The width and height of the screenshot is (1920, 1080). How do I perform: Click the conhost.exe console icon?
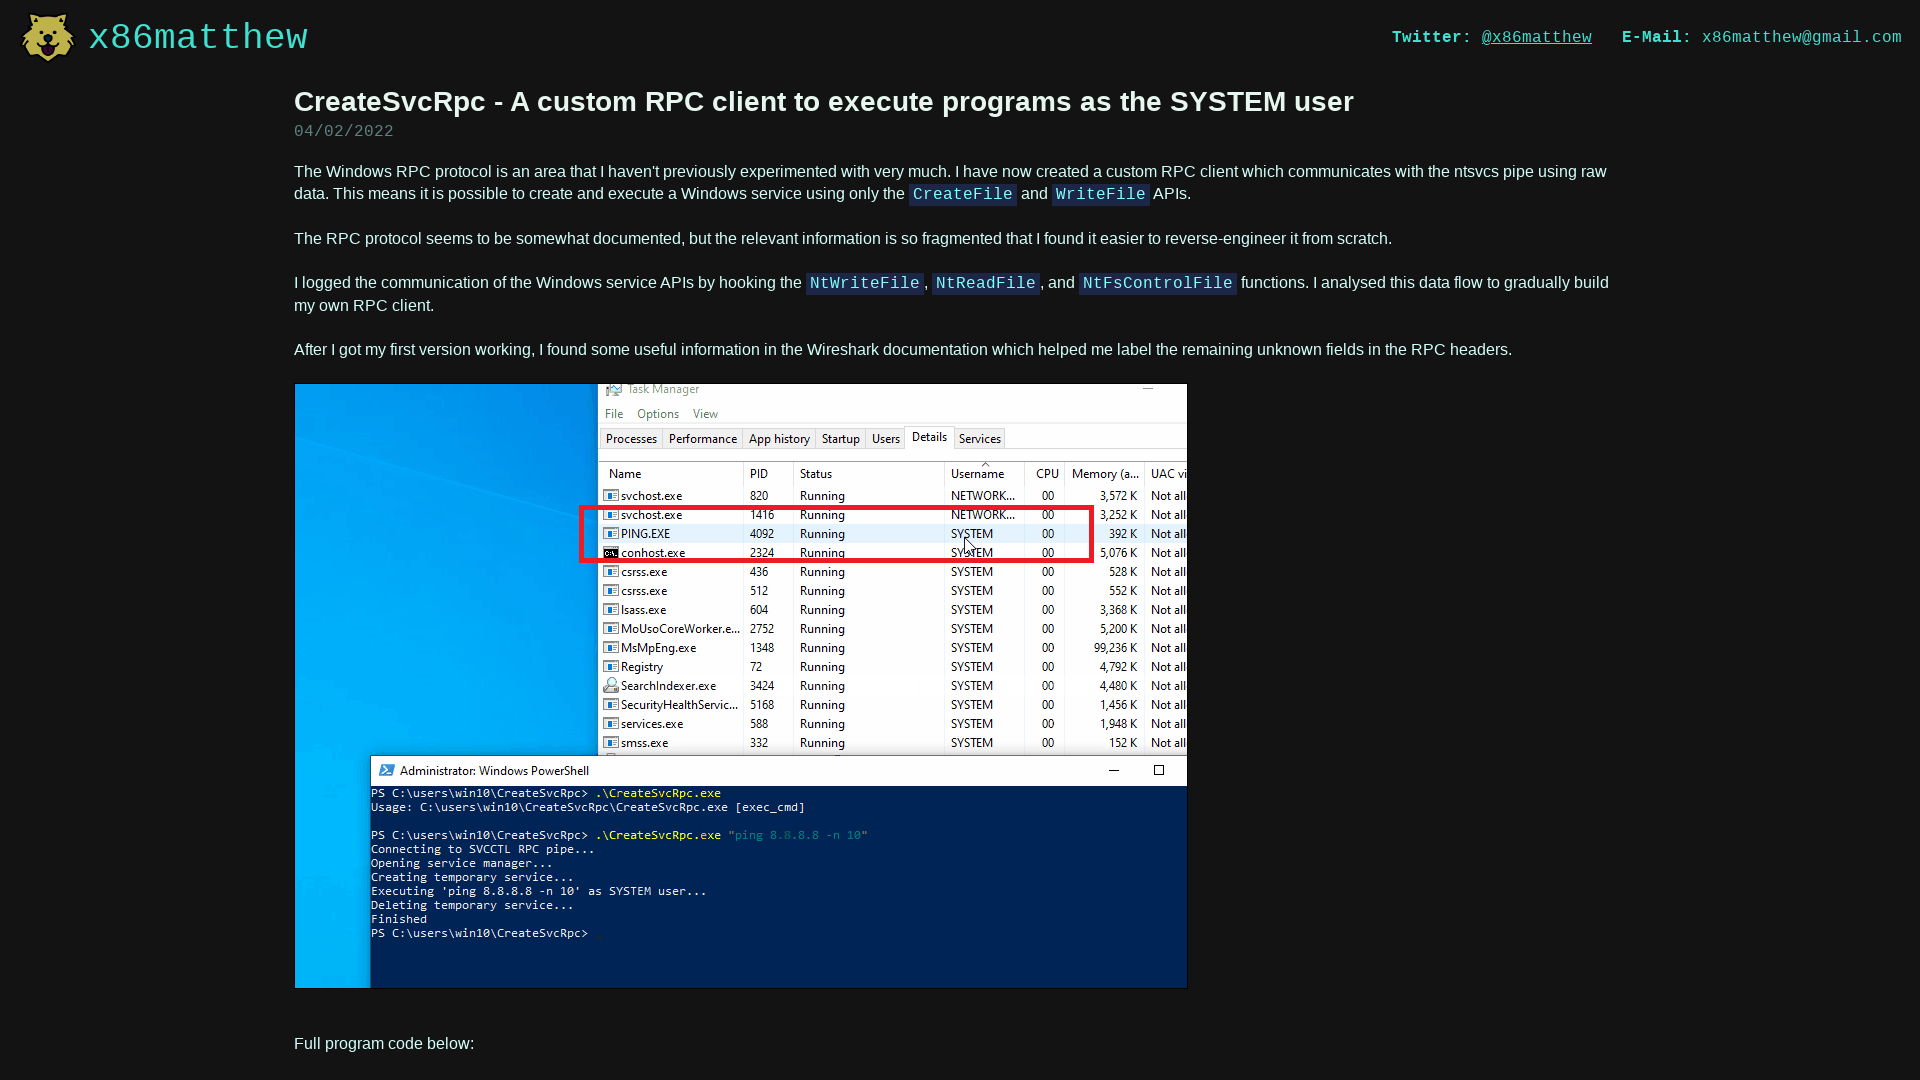[610, 553]
